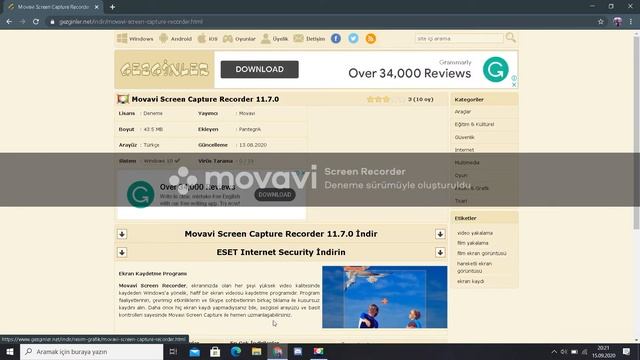Open the Windows category in site navigation
The width and height of the screenshot is (640, 360).
point(135,39)
